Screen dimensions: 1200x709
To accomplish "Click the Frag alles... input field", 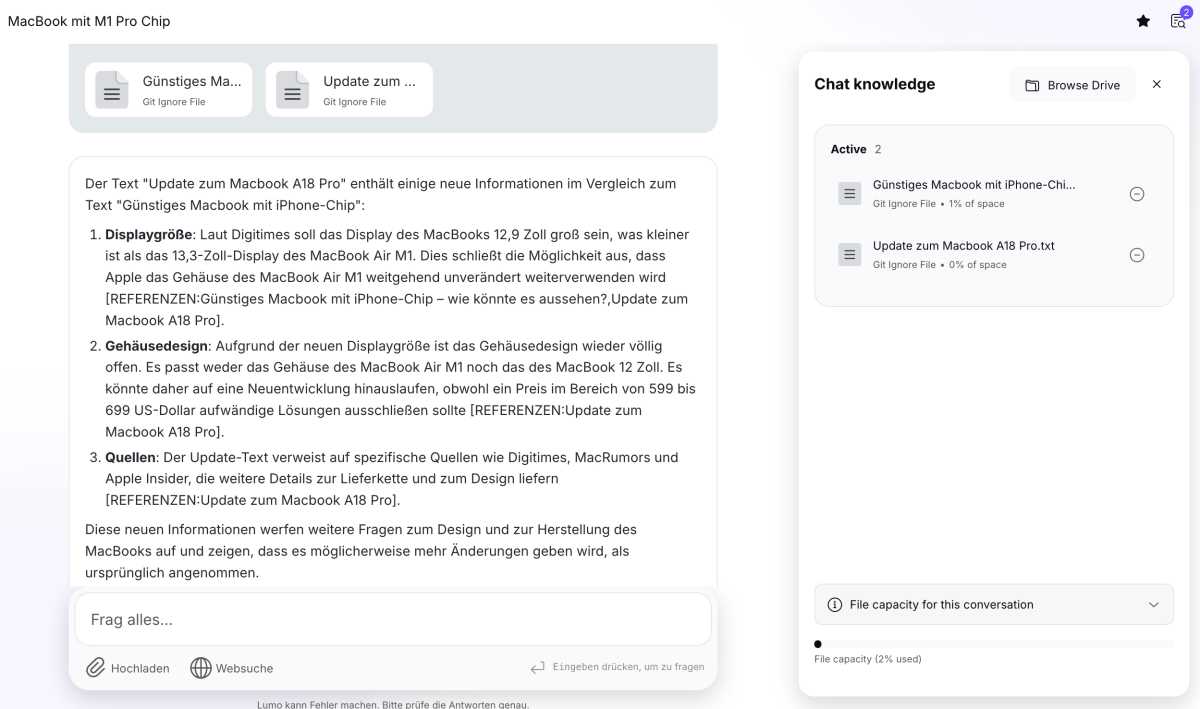I will (x=392, y=620).
